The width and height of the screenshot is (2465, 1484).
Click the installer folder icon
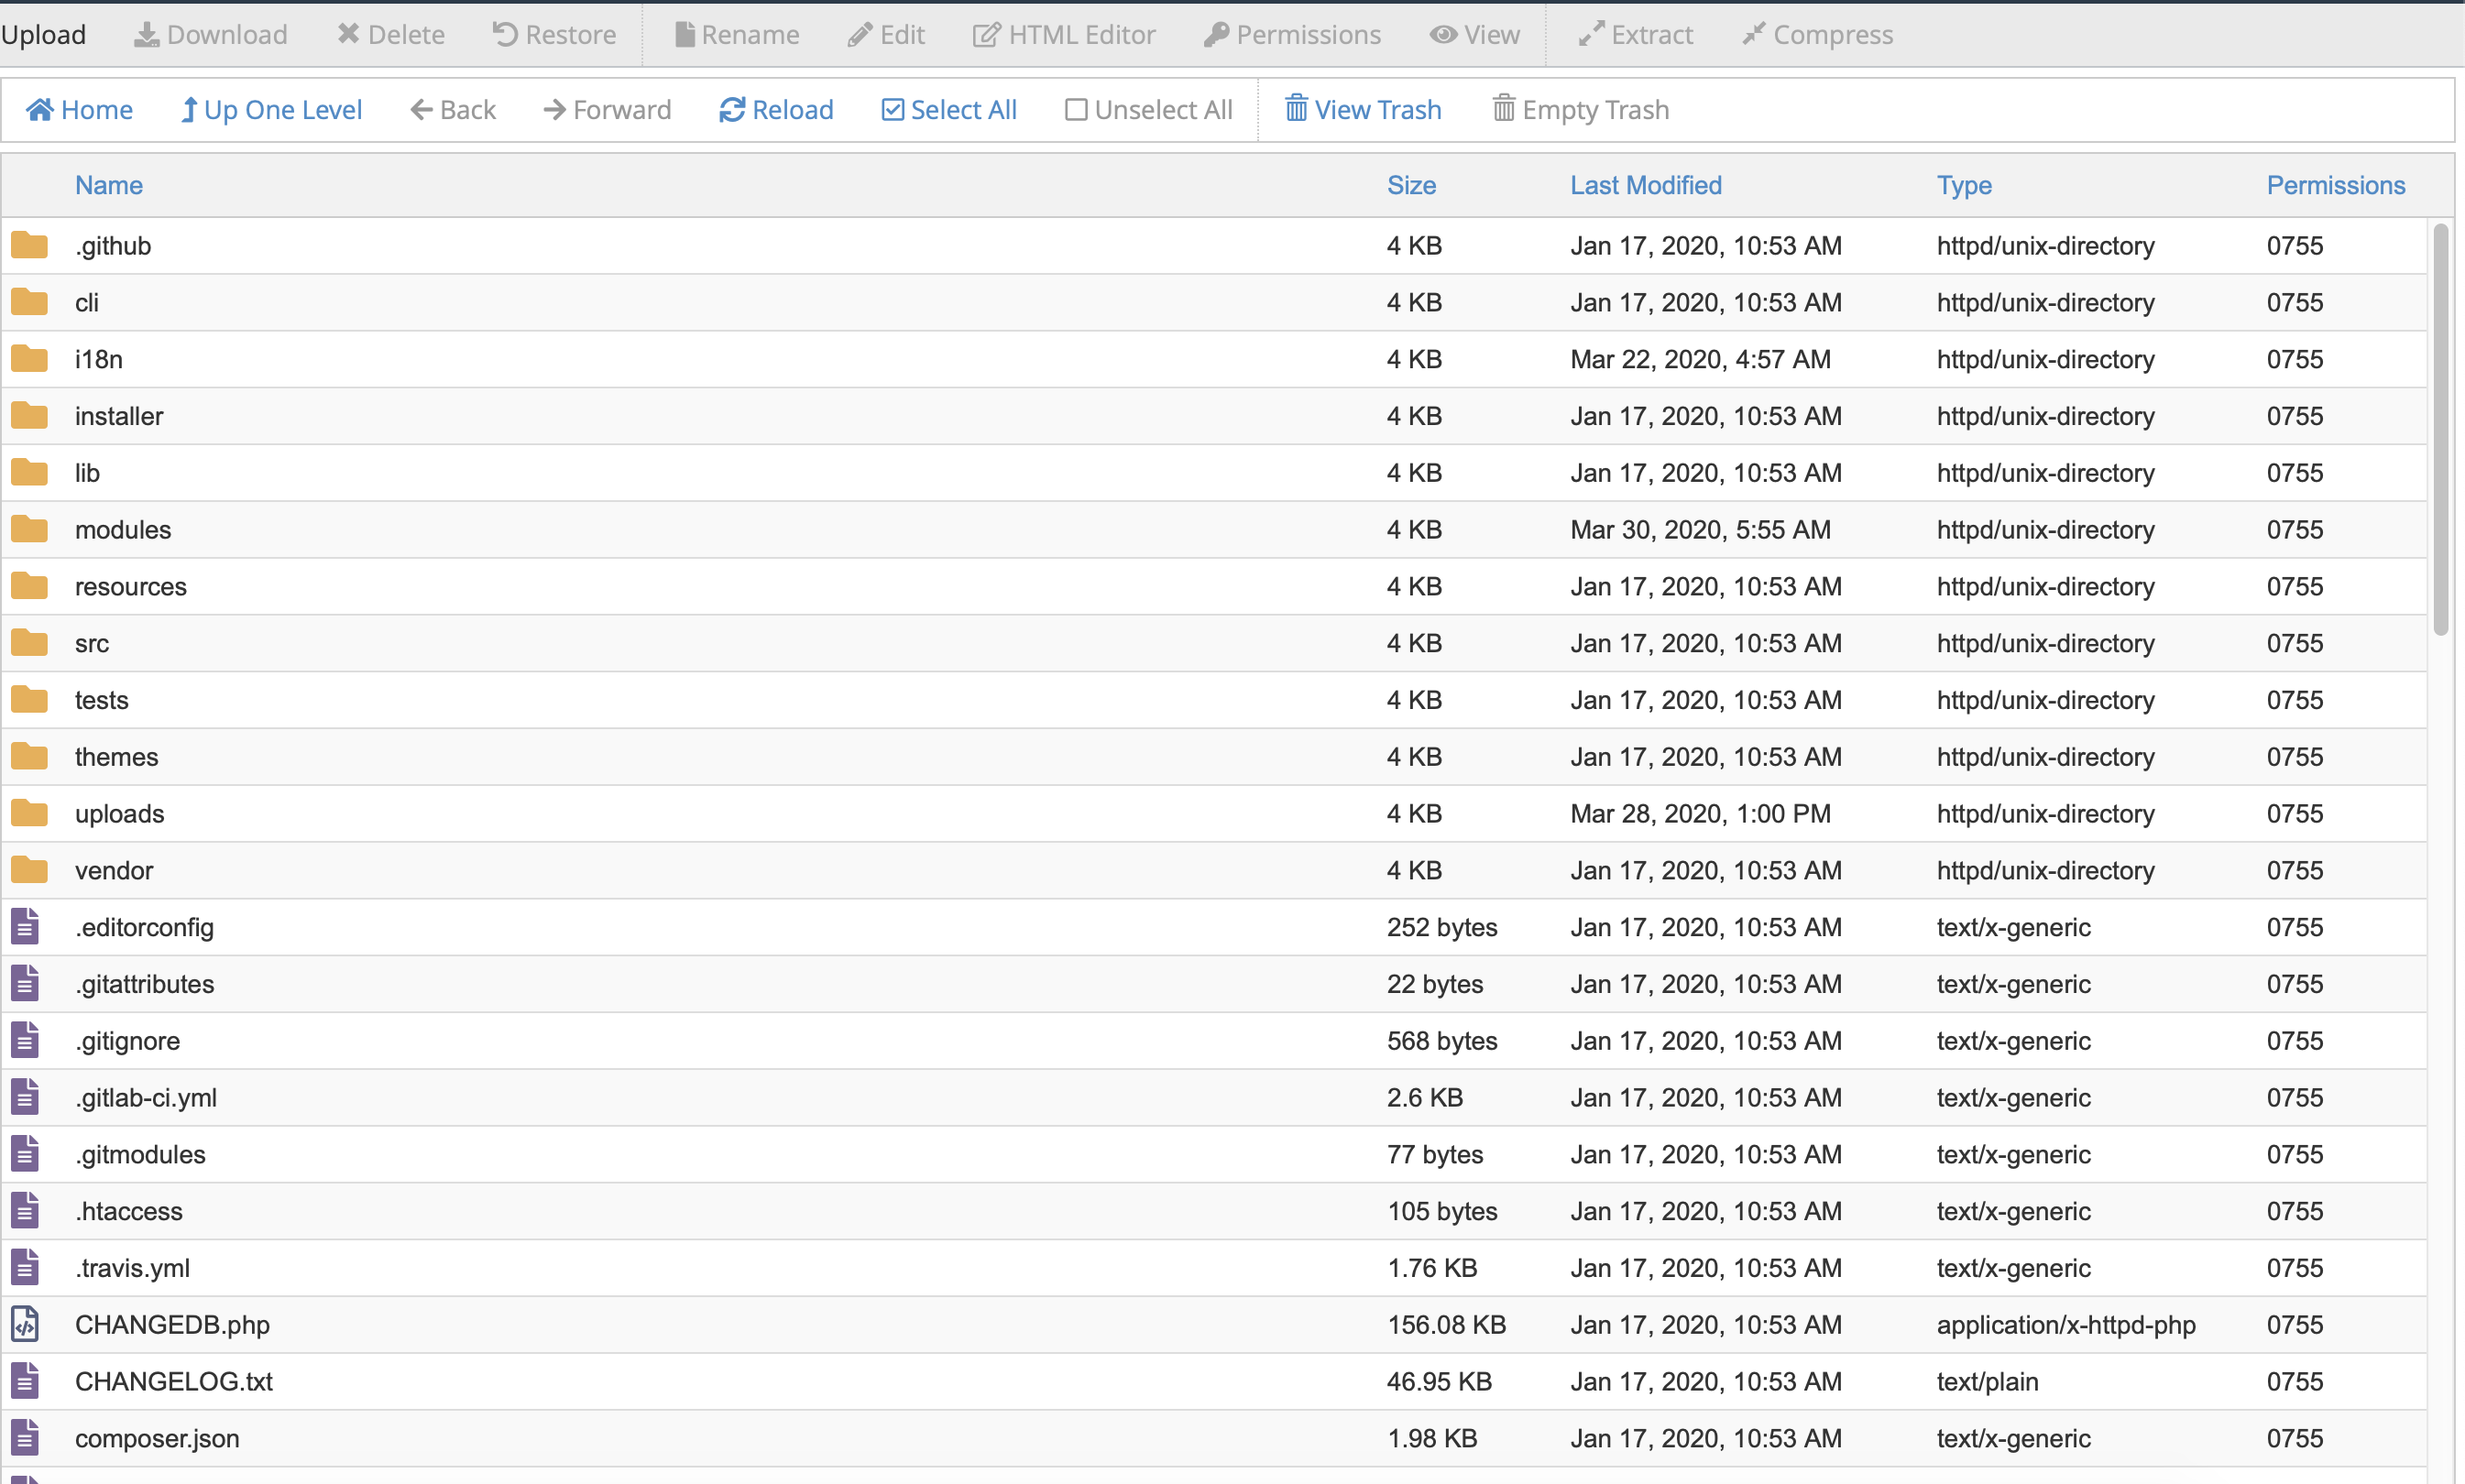[30, 416]
